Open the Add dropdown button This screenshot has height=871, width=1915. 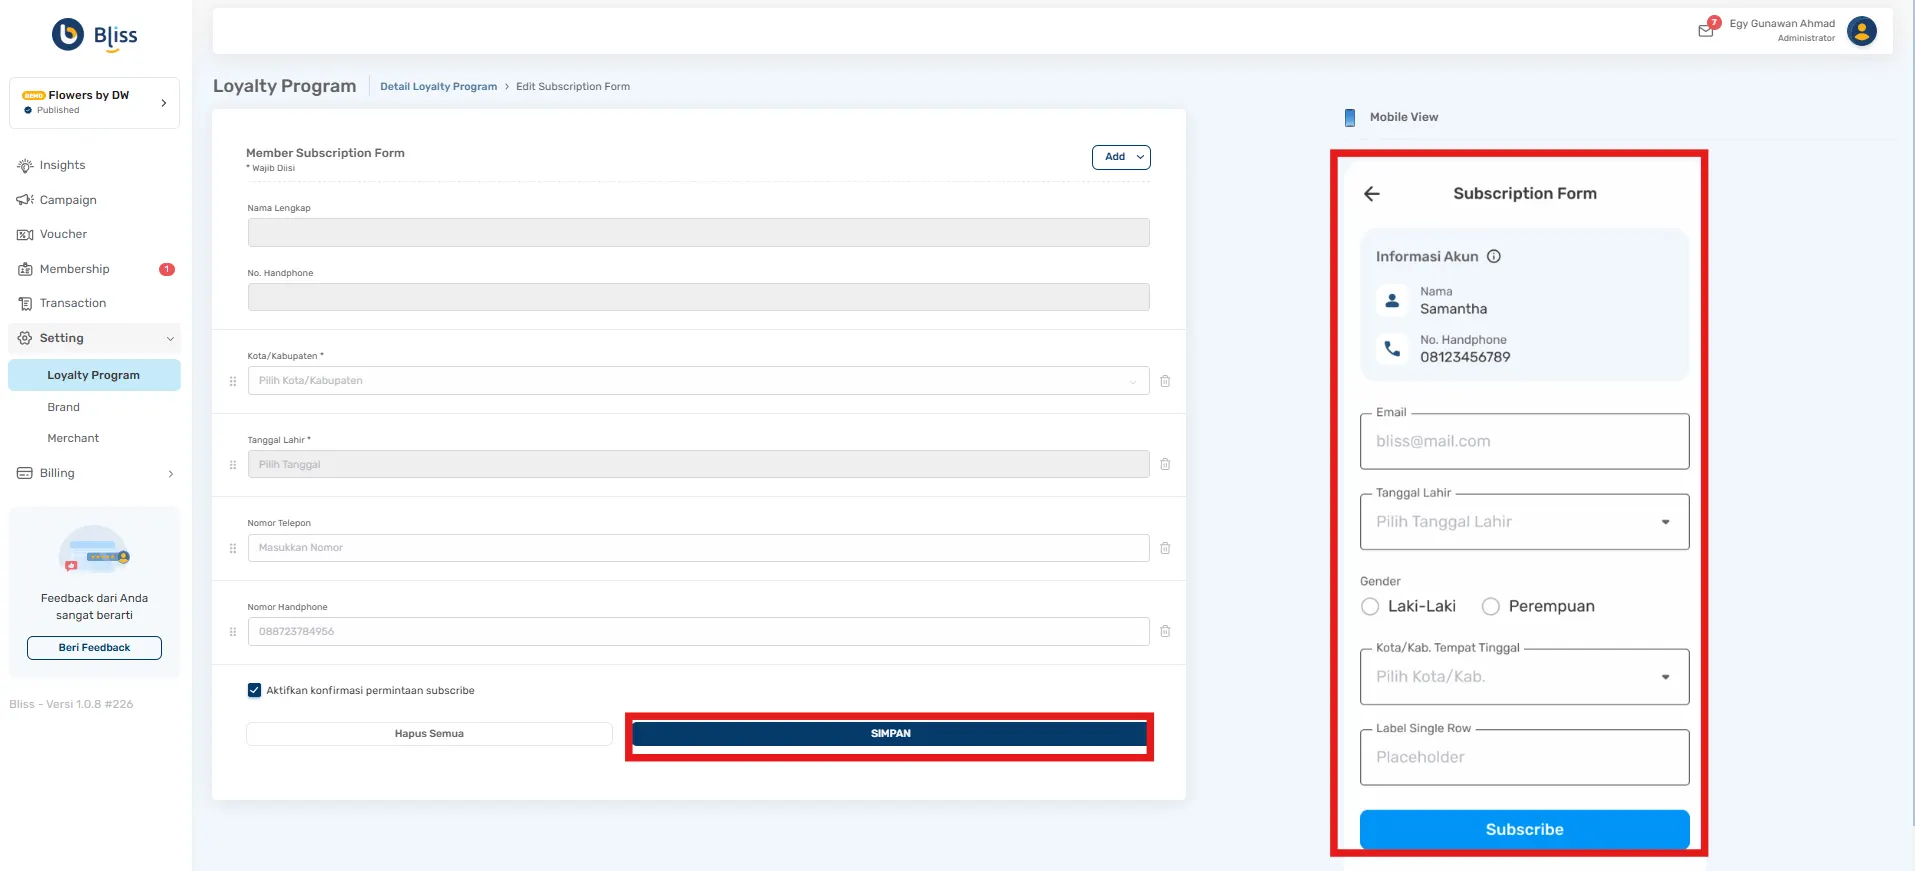point(1121,157)
